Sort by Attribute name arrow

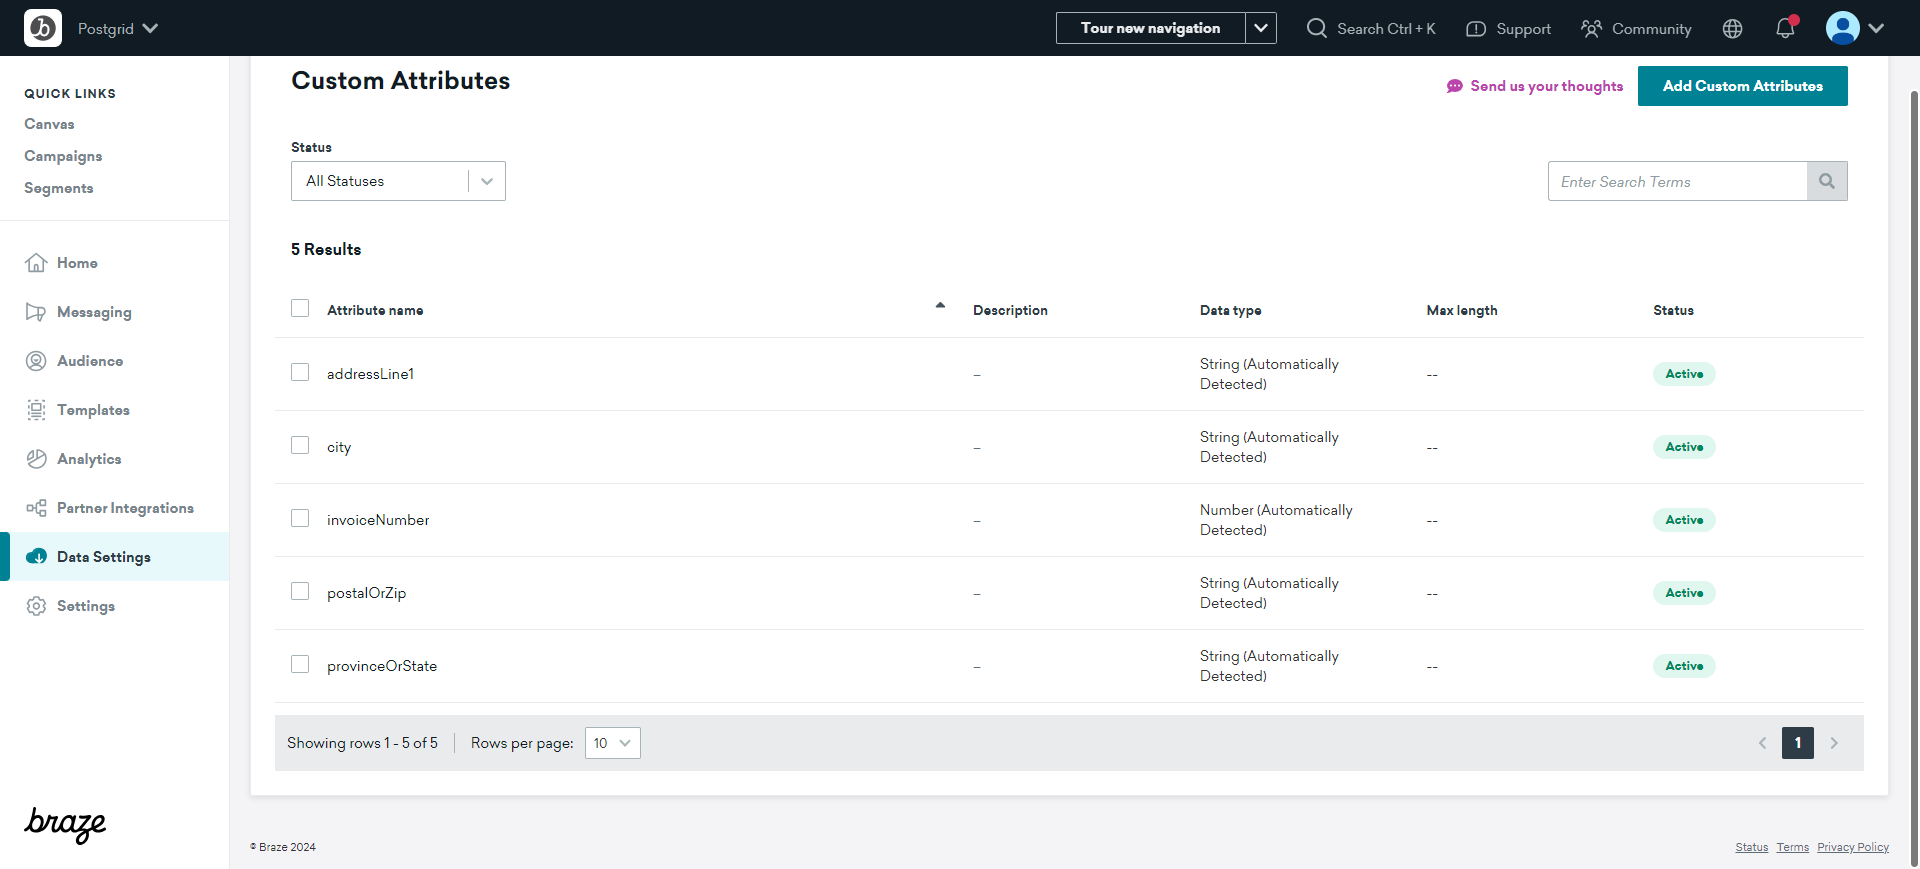coord(940,305)
